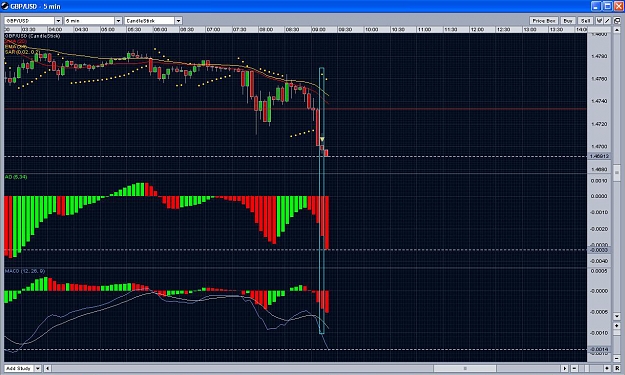This screenshot has width=625, height=375.
Task: Zoom in horizontally with the plus button
Action: tap(607, 368)
